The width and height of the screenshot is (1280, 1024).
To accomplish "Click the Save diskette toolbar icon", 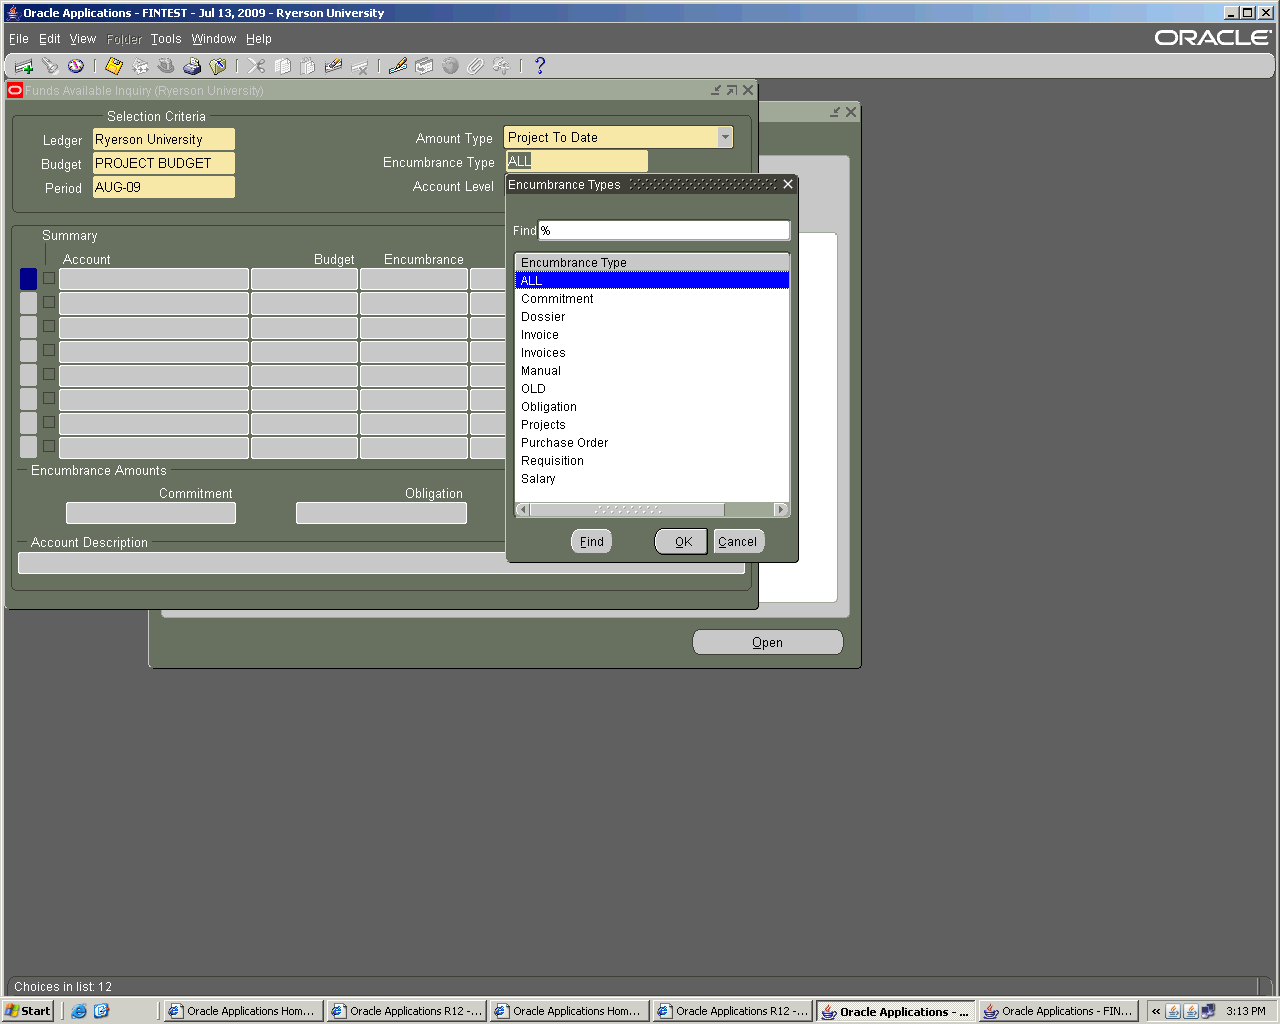I will [x=114, y=66].
